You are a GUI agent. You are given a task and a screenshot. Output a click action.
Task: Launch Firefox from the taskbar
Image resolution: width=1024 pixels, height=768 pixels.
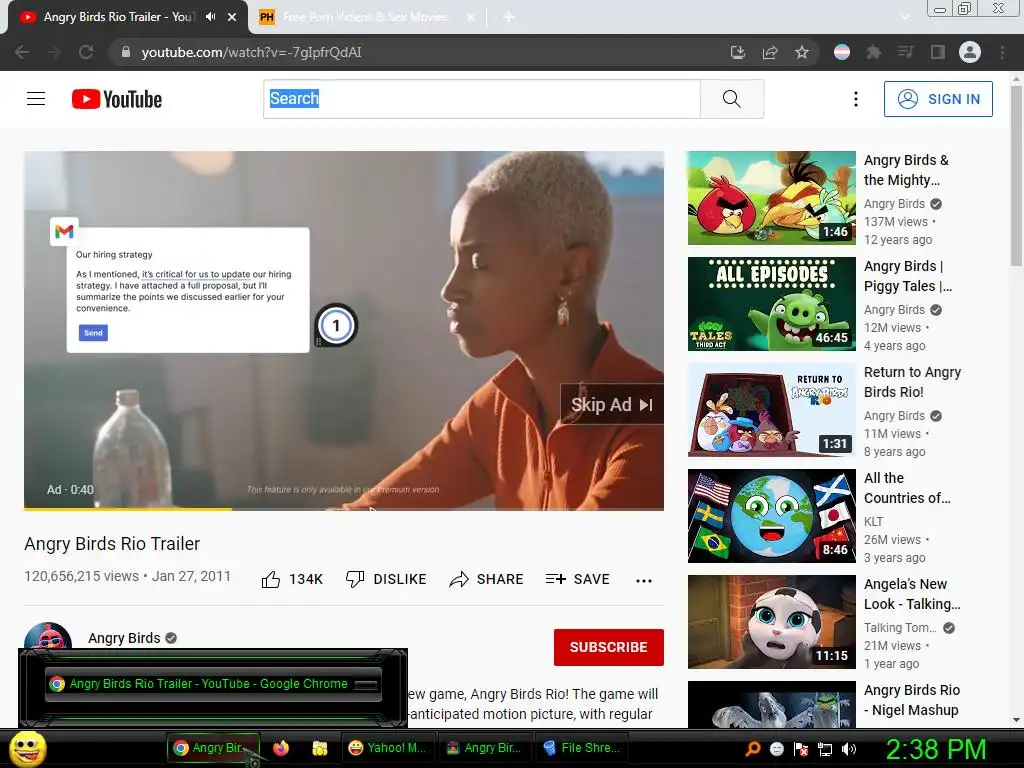[x=281, y=748]
